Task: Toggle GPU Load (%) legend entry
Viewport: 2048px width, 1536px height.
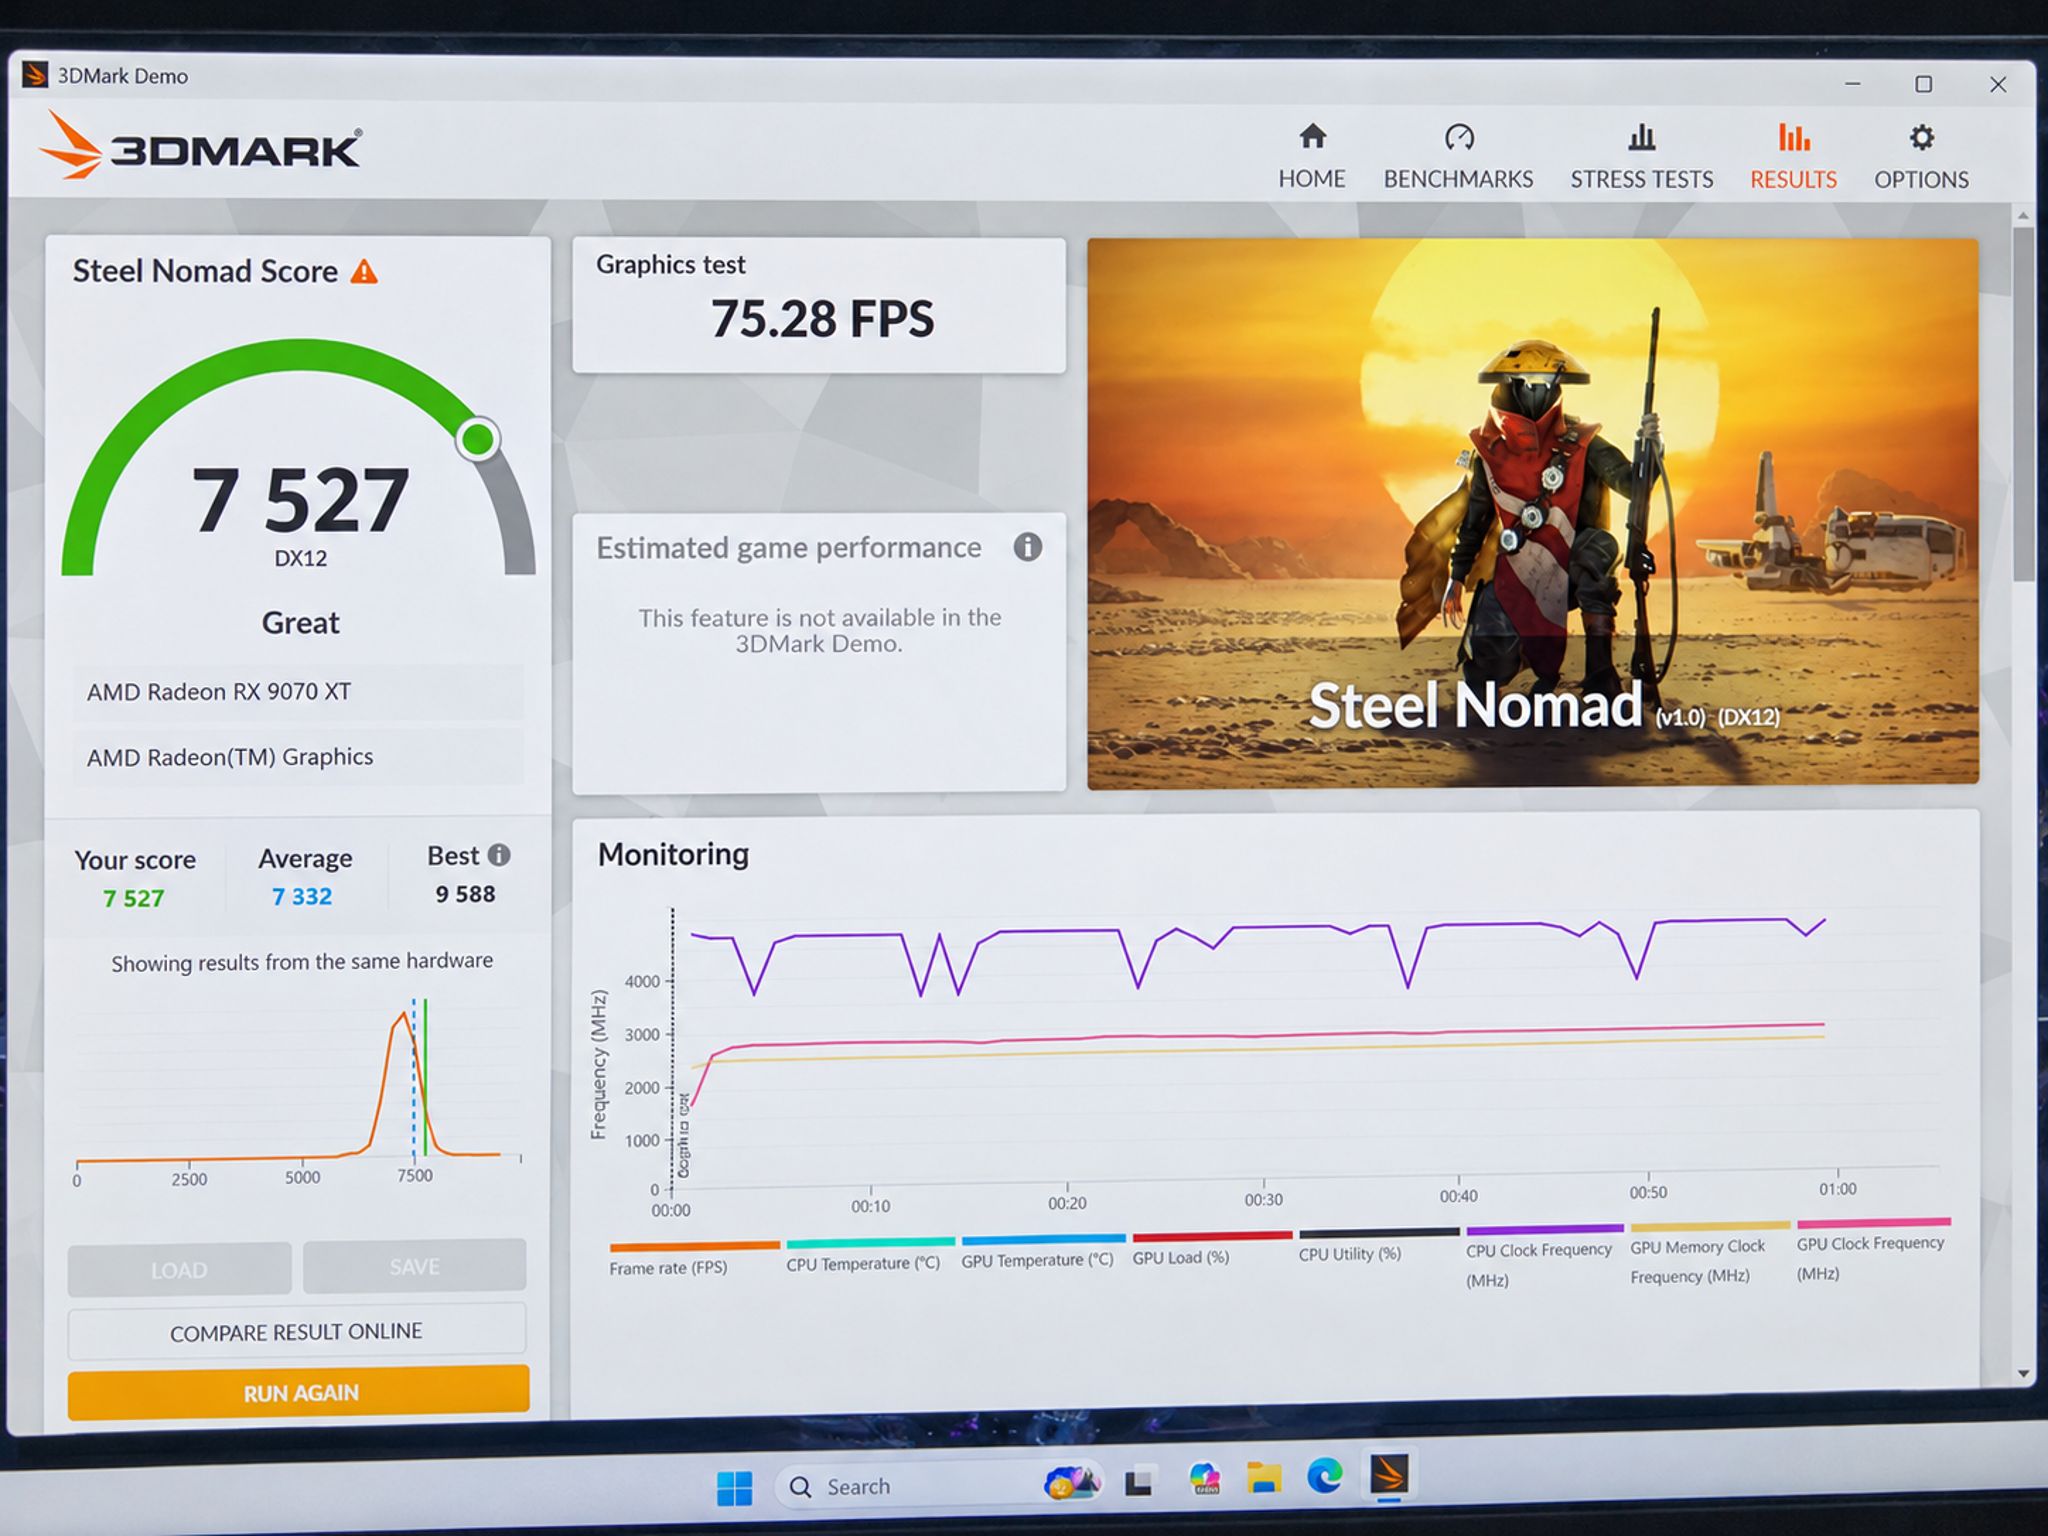Action: (x=1212, y=1250)
